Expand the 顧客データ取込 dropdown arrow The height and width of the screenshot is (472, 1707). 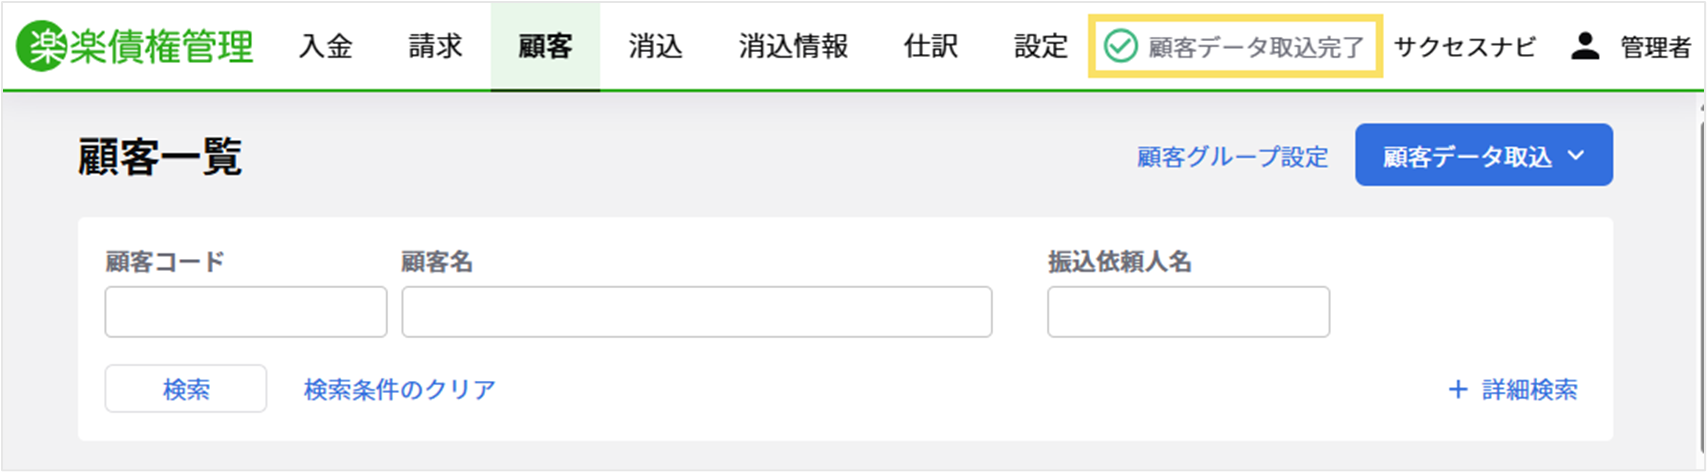1577,156
